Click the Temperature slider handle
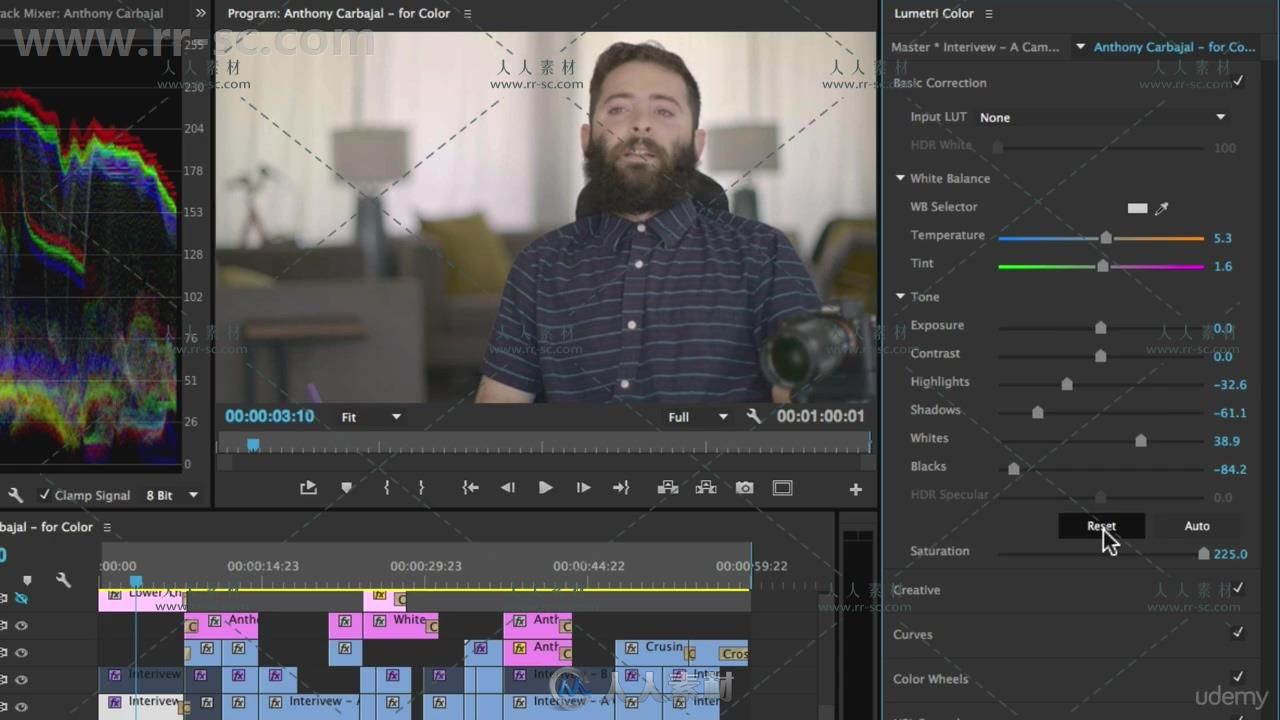Viewport: 1280px width, 720px height. click(1105, 238)
